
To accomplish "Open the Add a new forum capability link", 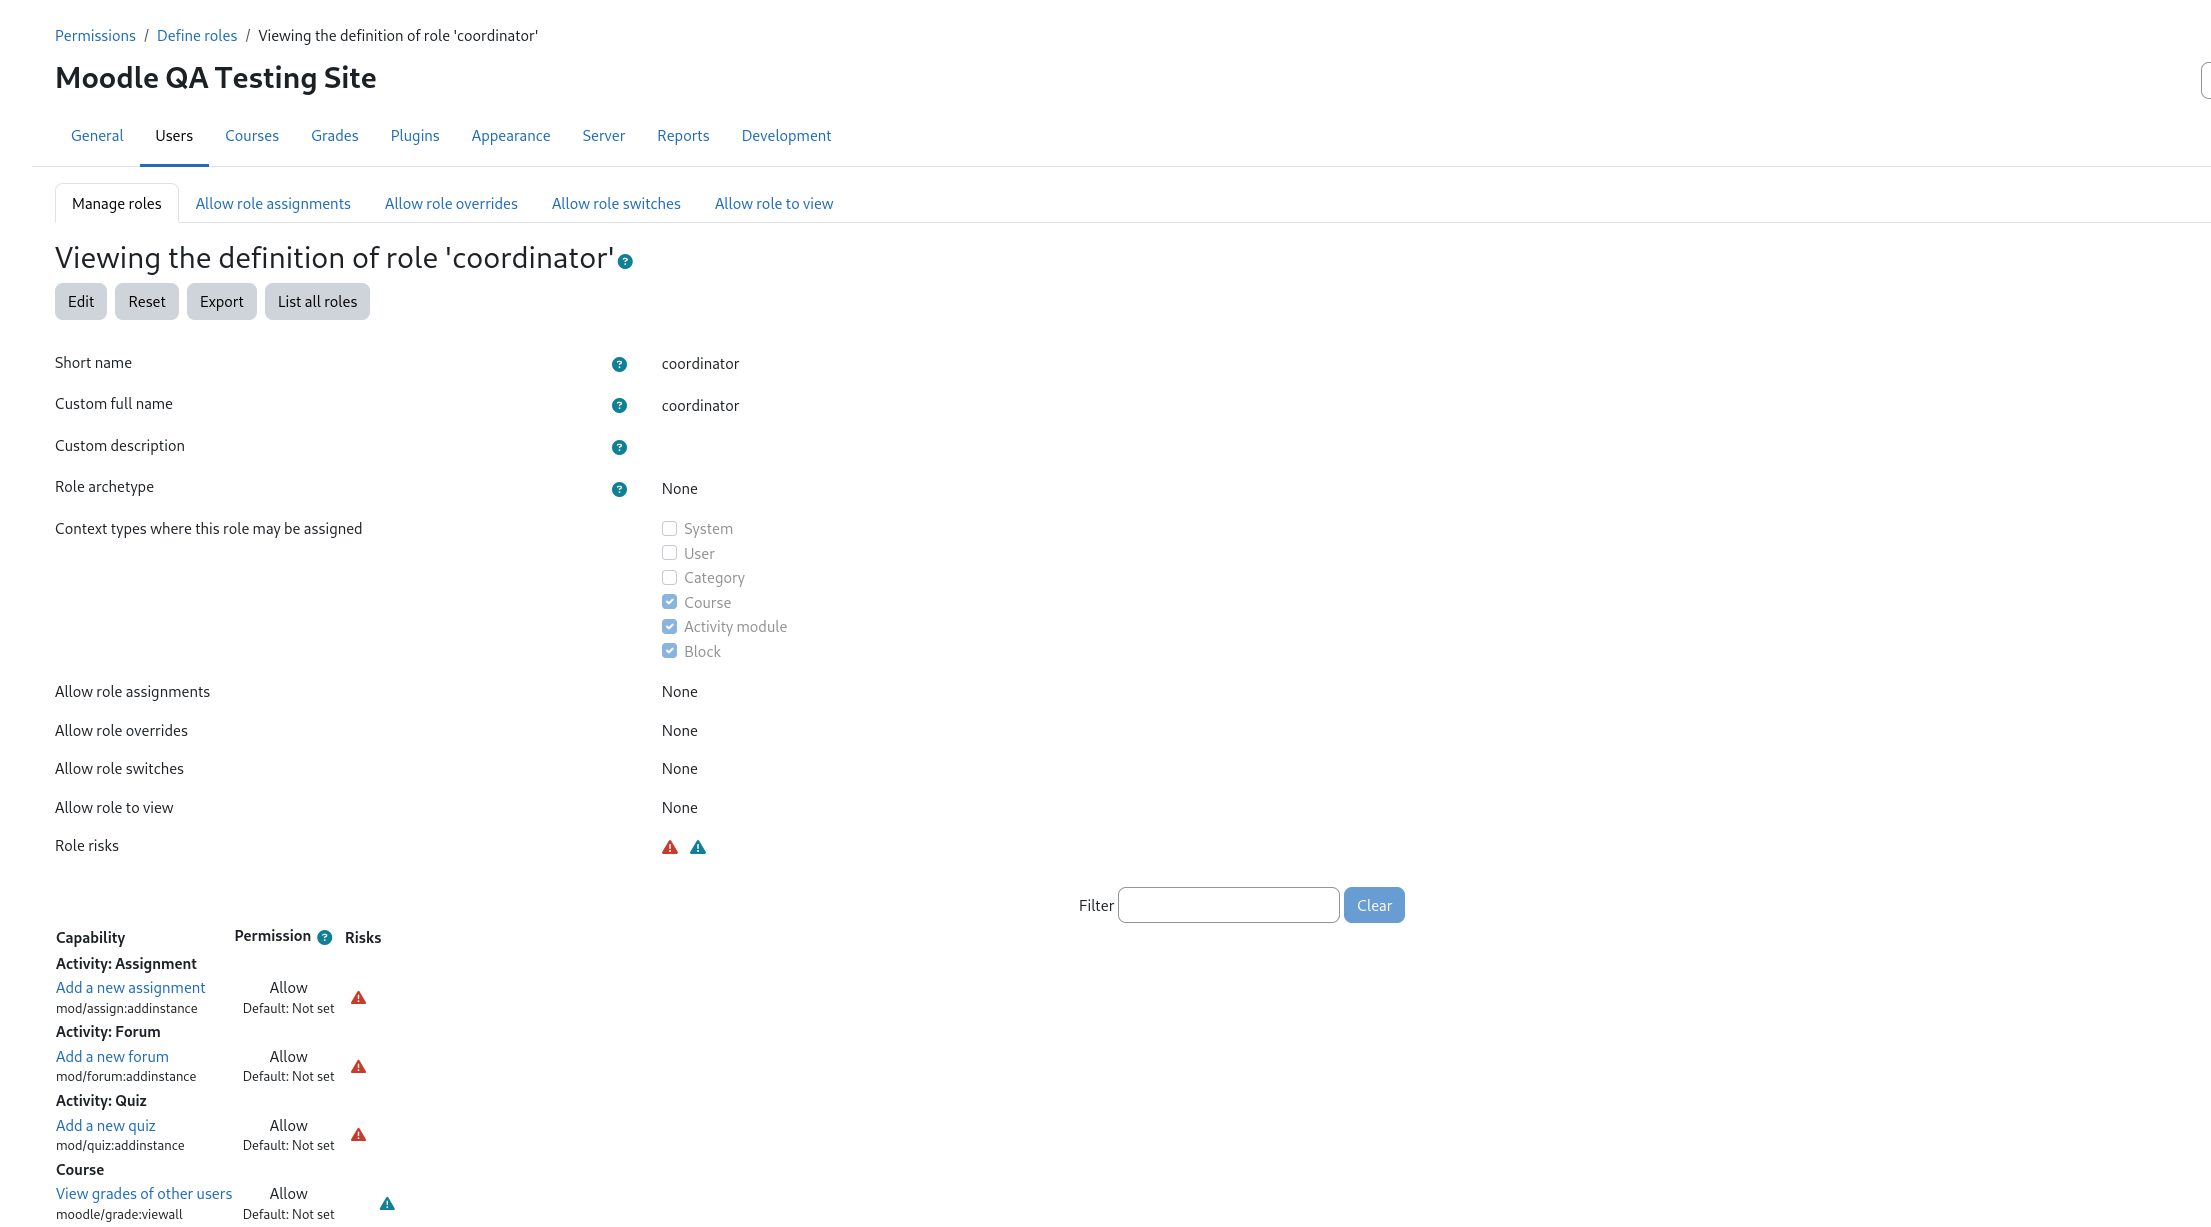I will [112, 1057].
